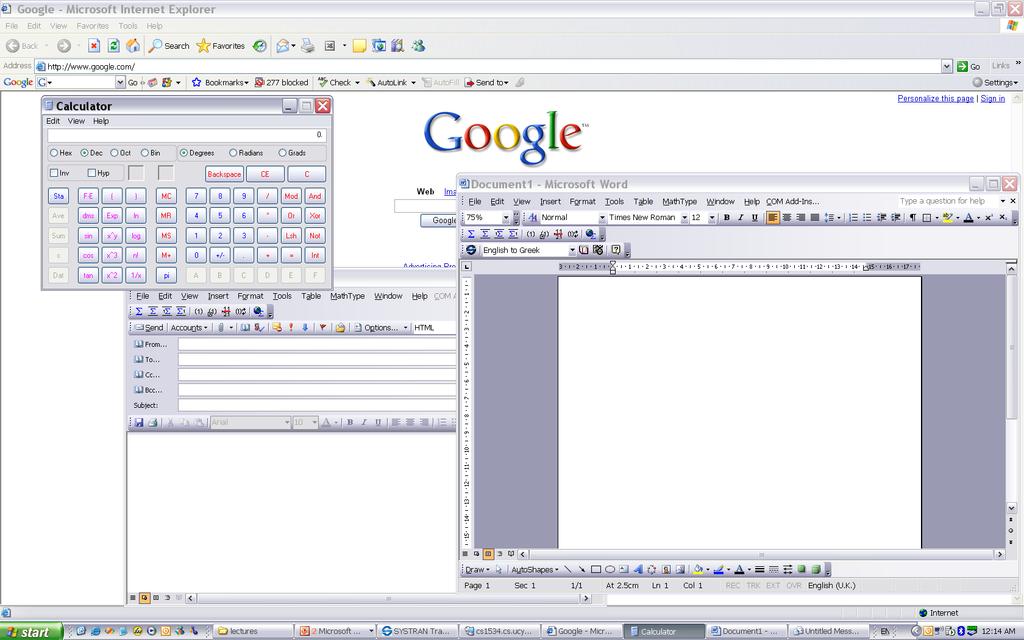Image resolution: width=1024 pixels, height=640 pixels.
Task: Open the History icon in Internet Explorer
Action: pos(260,46)
